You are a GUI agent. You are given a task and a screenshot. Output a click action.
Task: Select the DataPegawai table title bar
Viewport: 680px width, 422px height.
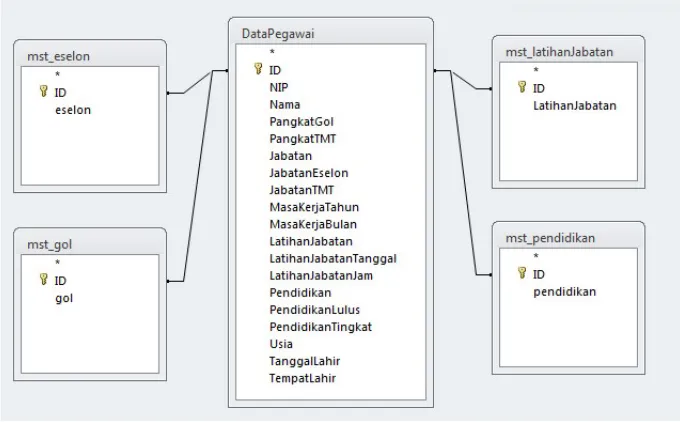point(330,33)
